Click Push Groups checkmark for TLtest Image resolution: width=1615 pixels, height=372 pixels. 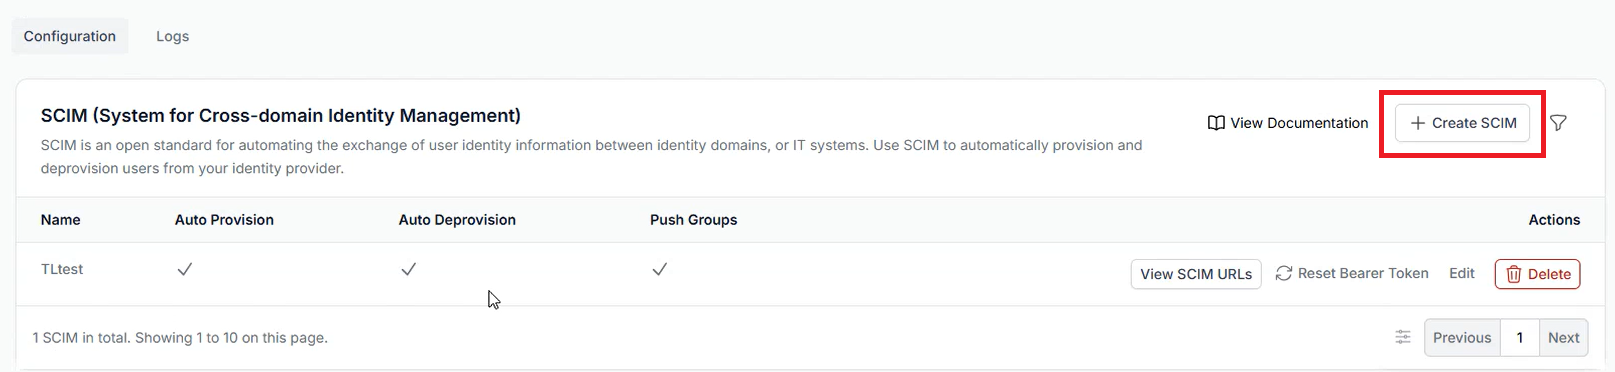coord(659,269)
